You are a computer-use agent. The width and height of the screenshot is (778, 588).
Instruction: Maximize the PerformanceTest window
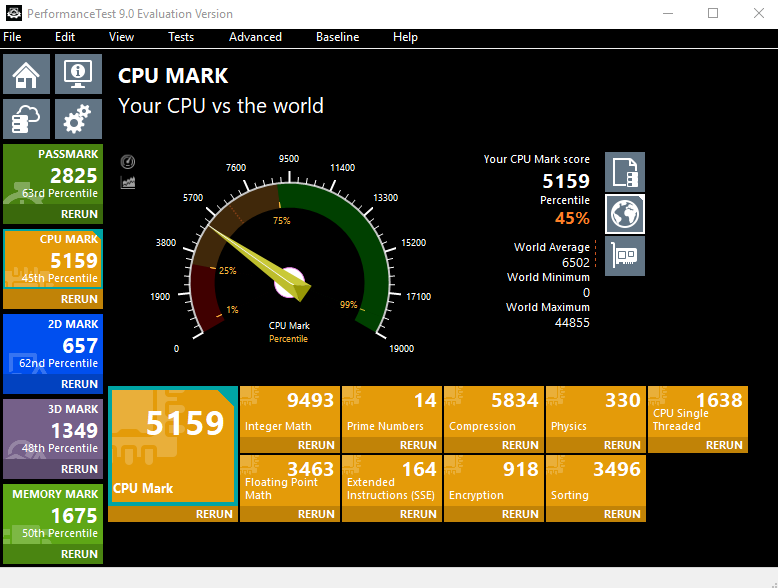point(713,13)
